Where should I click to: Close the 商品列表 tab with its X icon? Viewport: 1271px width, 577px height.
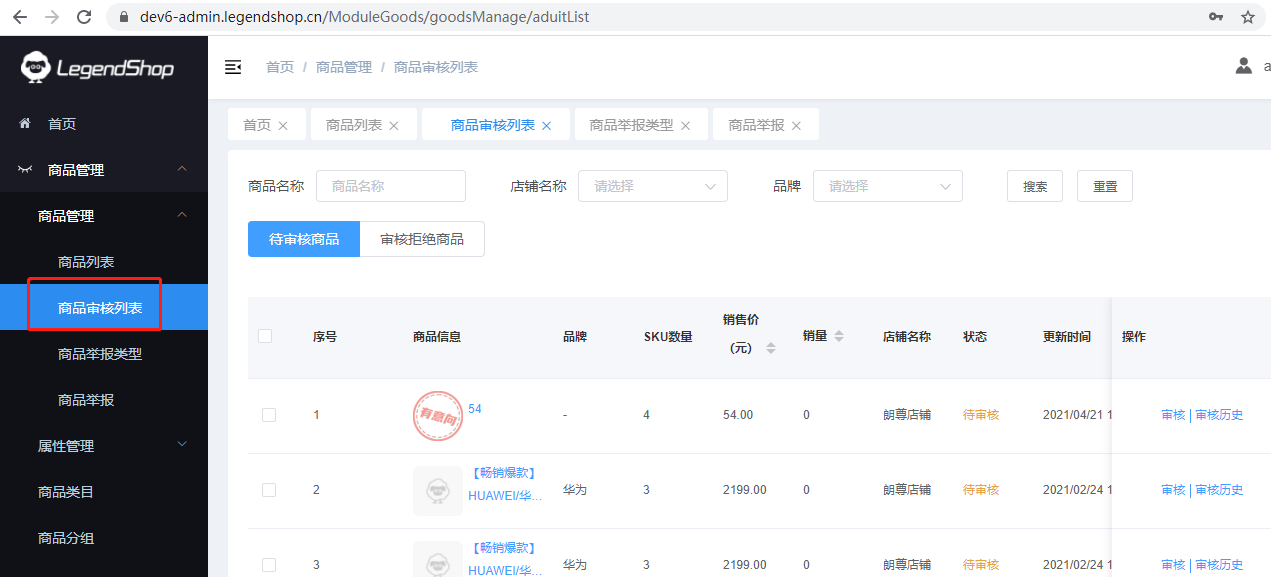coord(394,126)
